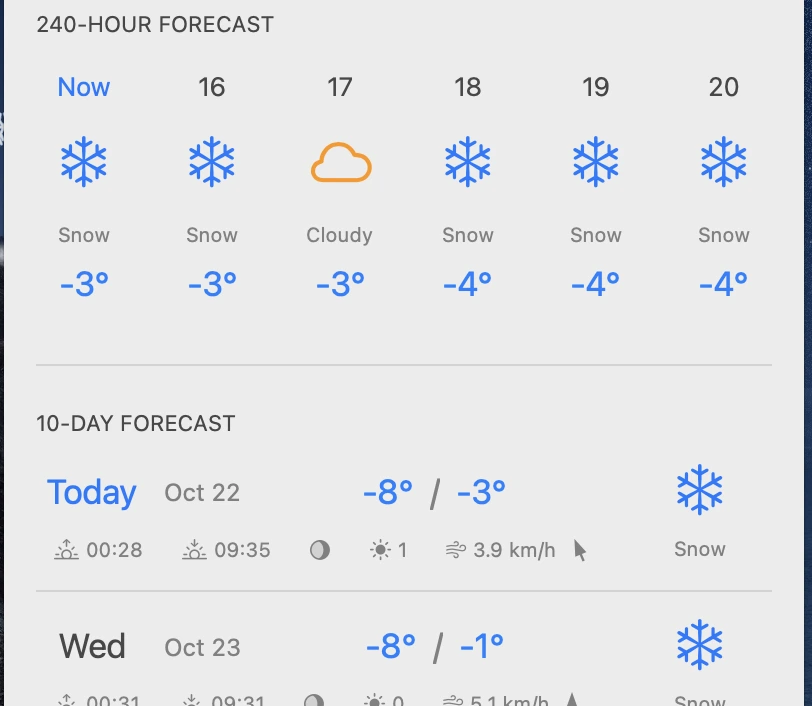Click the snowflake icon for hour 19
This screenshot has width=812, height=706.
pyautogui.click(x=596, y=160)
